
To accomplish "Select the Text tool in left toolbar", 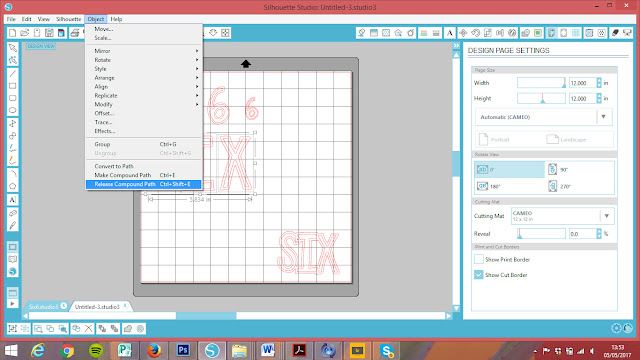I will pyautogui.click(x=13, y=200).
